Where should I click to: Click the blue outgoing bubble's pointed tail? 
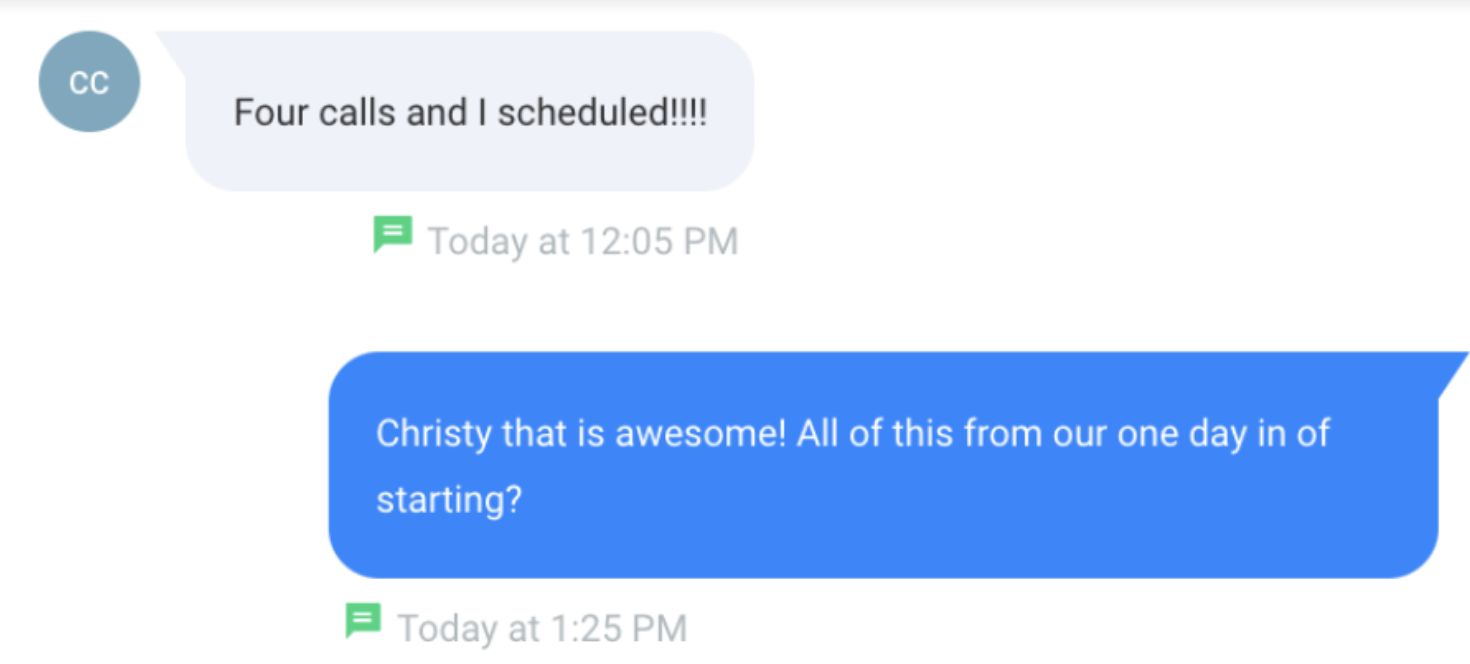point(1452,372)
